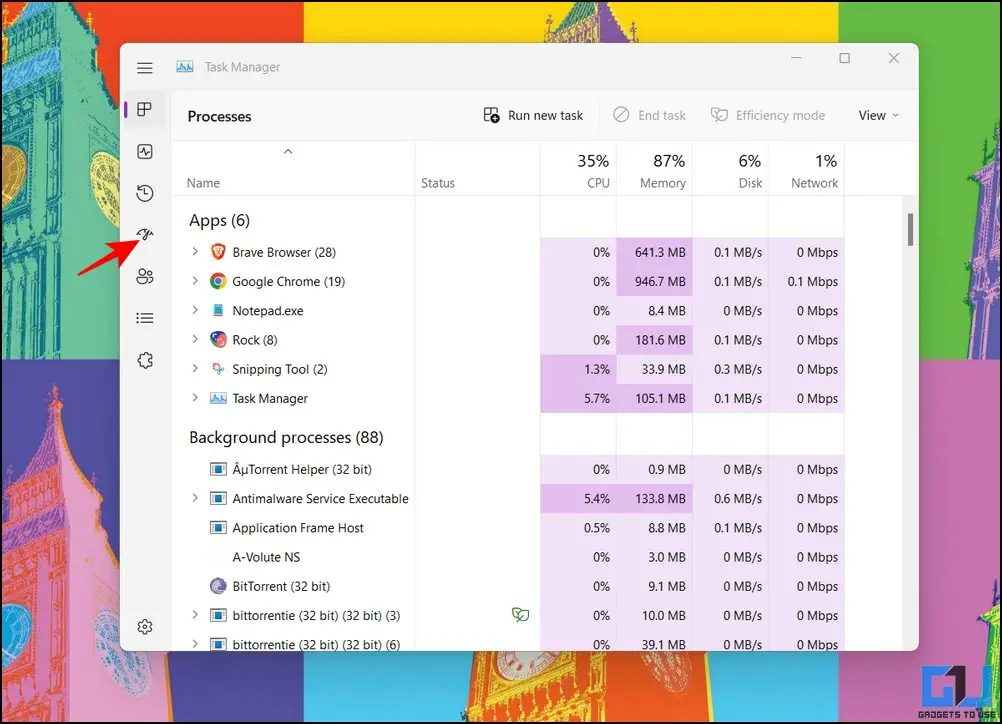Open the Performance tab in sidebar
Image resolution: width=1002 pixels, height=724 pixels.
point(144,151)
